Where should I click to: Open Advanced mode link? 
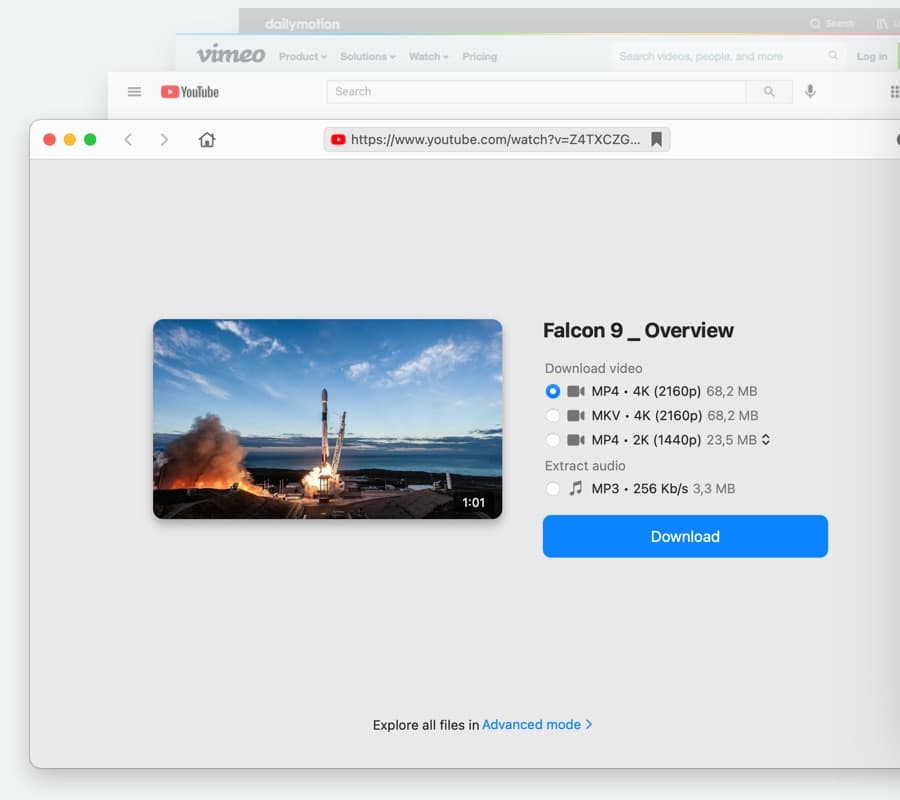tap(531, 724)
